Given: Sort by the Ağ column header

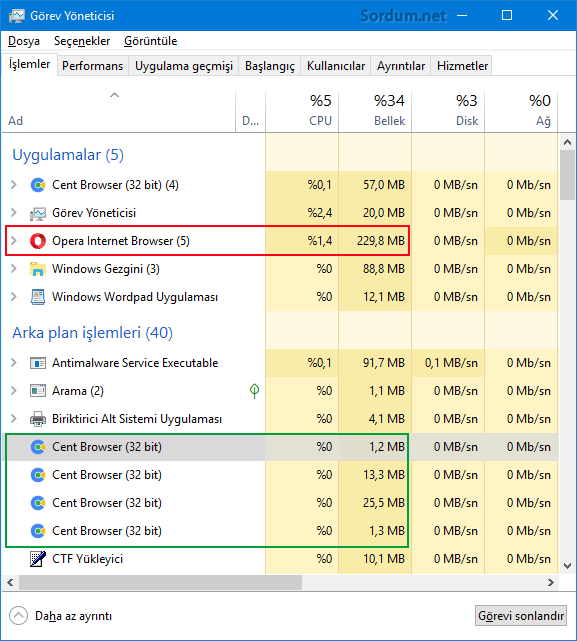Looking at the screenshot, I should (521, 112).
